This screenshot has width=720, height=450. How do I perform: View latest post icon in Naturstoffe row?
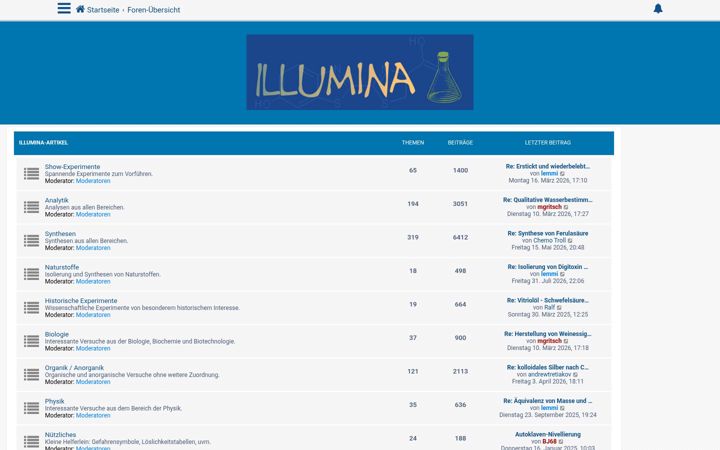pyautogui.click(x=562, y=274)
